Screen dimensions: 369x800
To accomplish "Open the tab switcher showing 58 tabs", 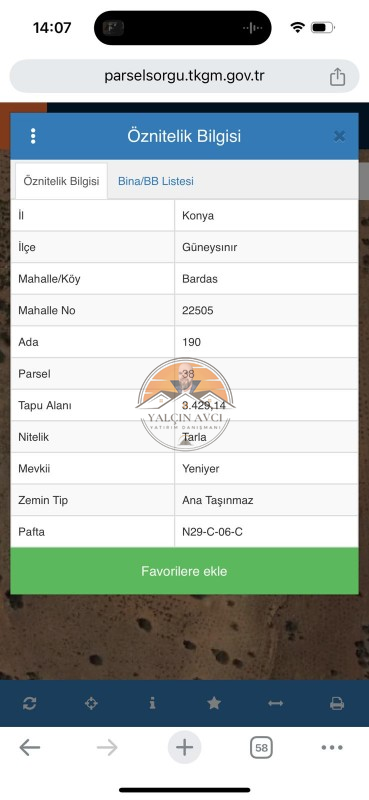I will (x=261, y=748).
